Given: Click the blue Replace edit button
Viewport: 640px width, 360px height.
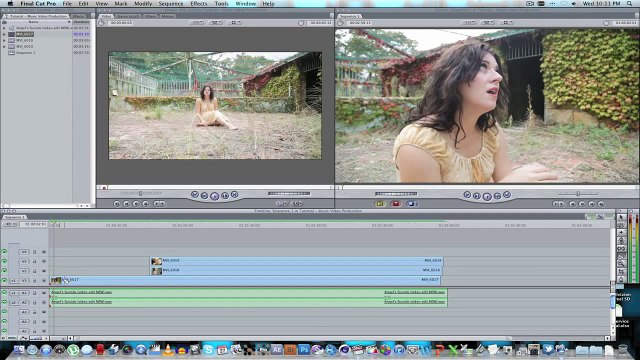Looking at the screenshot, I should point(411,203).
